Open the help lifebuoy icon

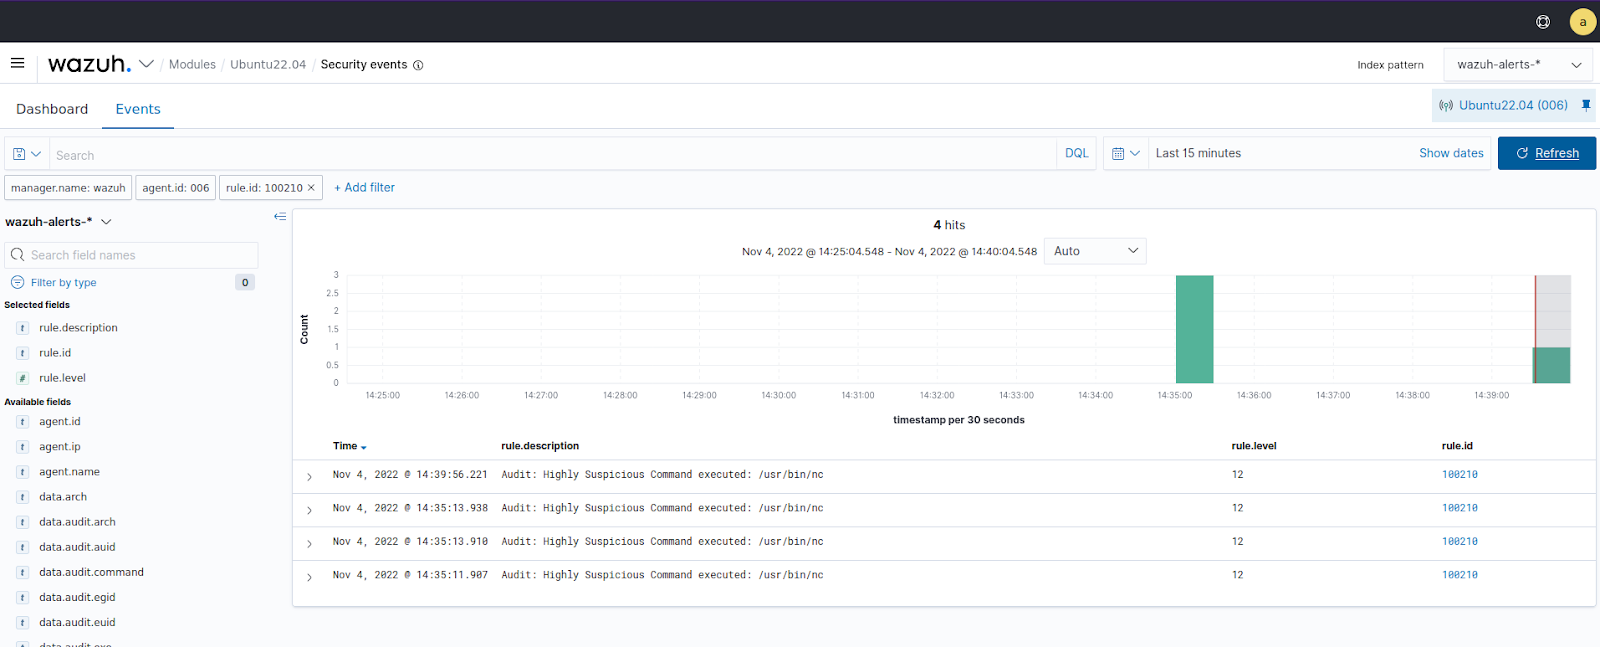pos(1543,22)
